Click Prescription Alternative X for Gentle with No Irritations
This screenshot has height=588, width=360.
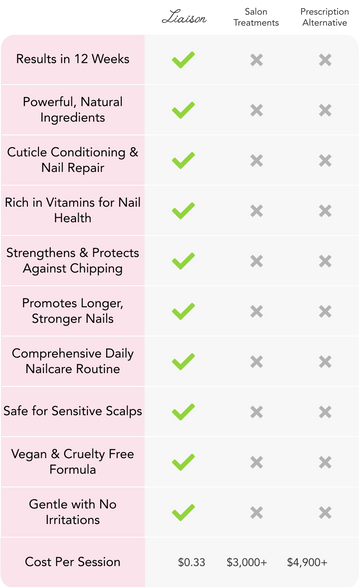325,513
